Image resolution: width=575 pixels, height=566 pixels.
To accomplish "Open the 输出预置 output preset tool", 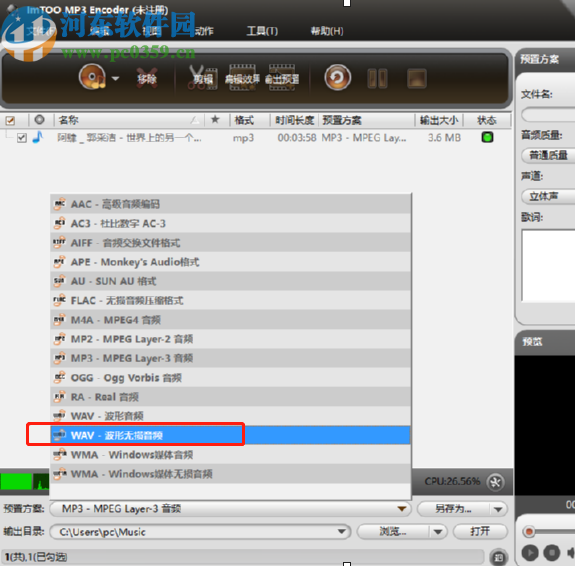I will pos(282,78).
